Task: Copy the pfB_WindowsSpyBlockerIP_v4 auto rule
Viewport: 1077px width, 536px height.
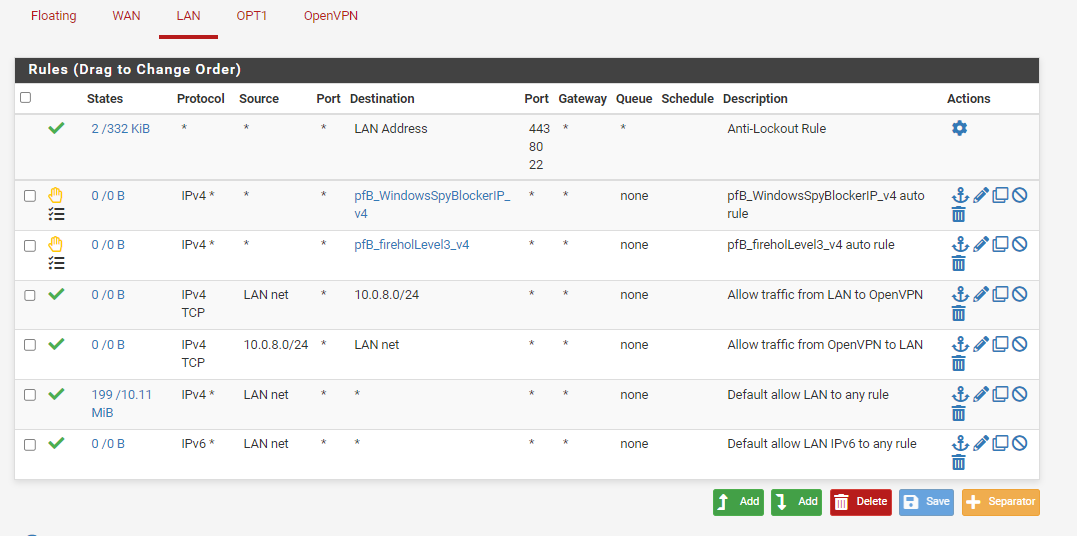Action: tap(1000, 195)
